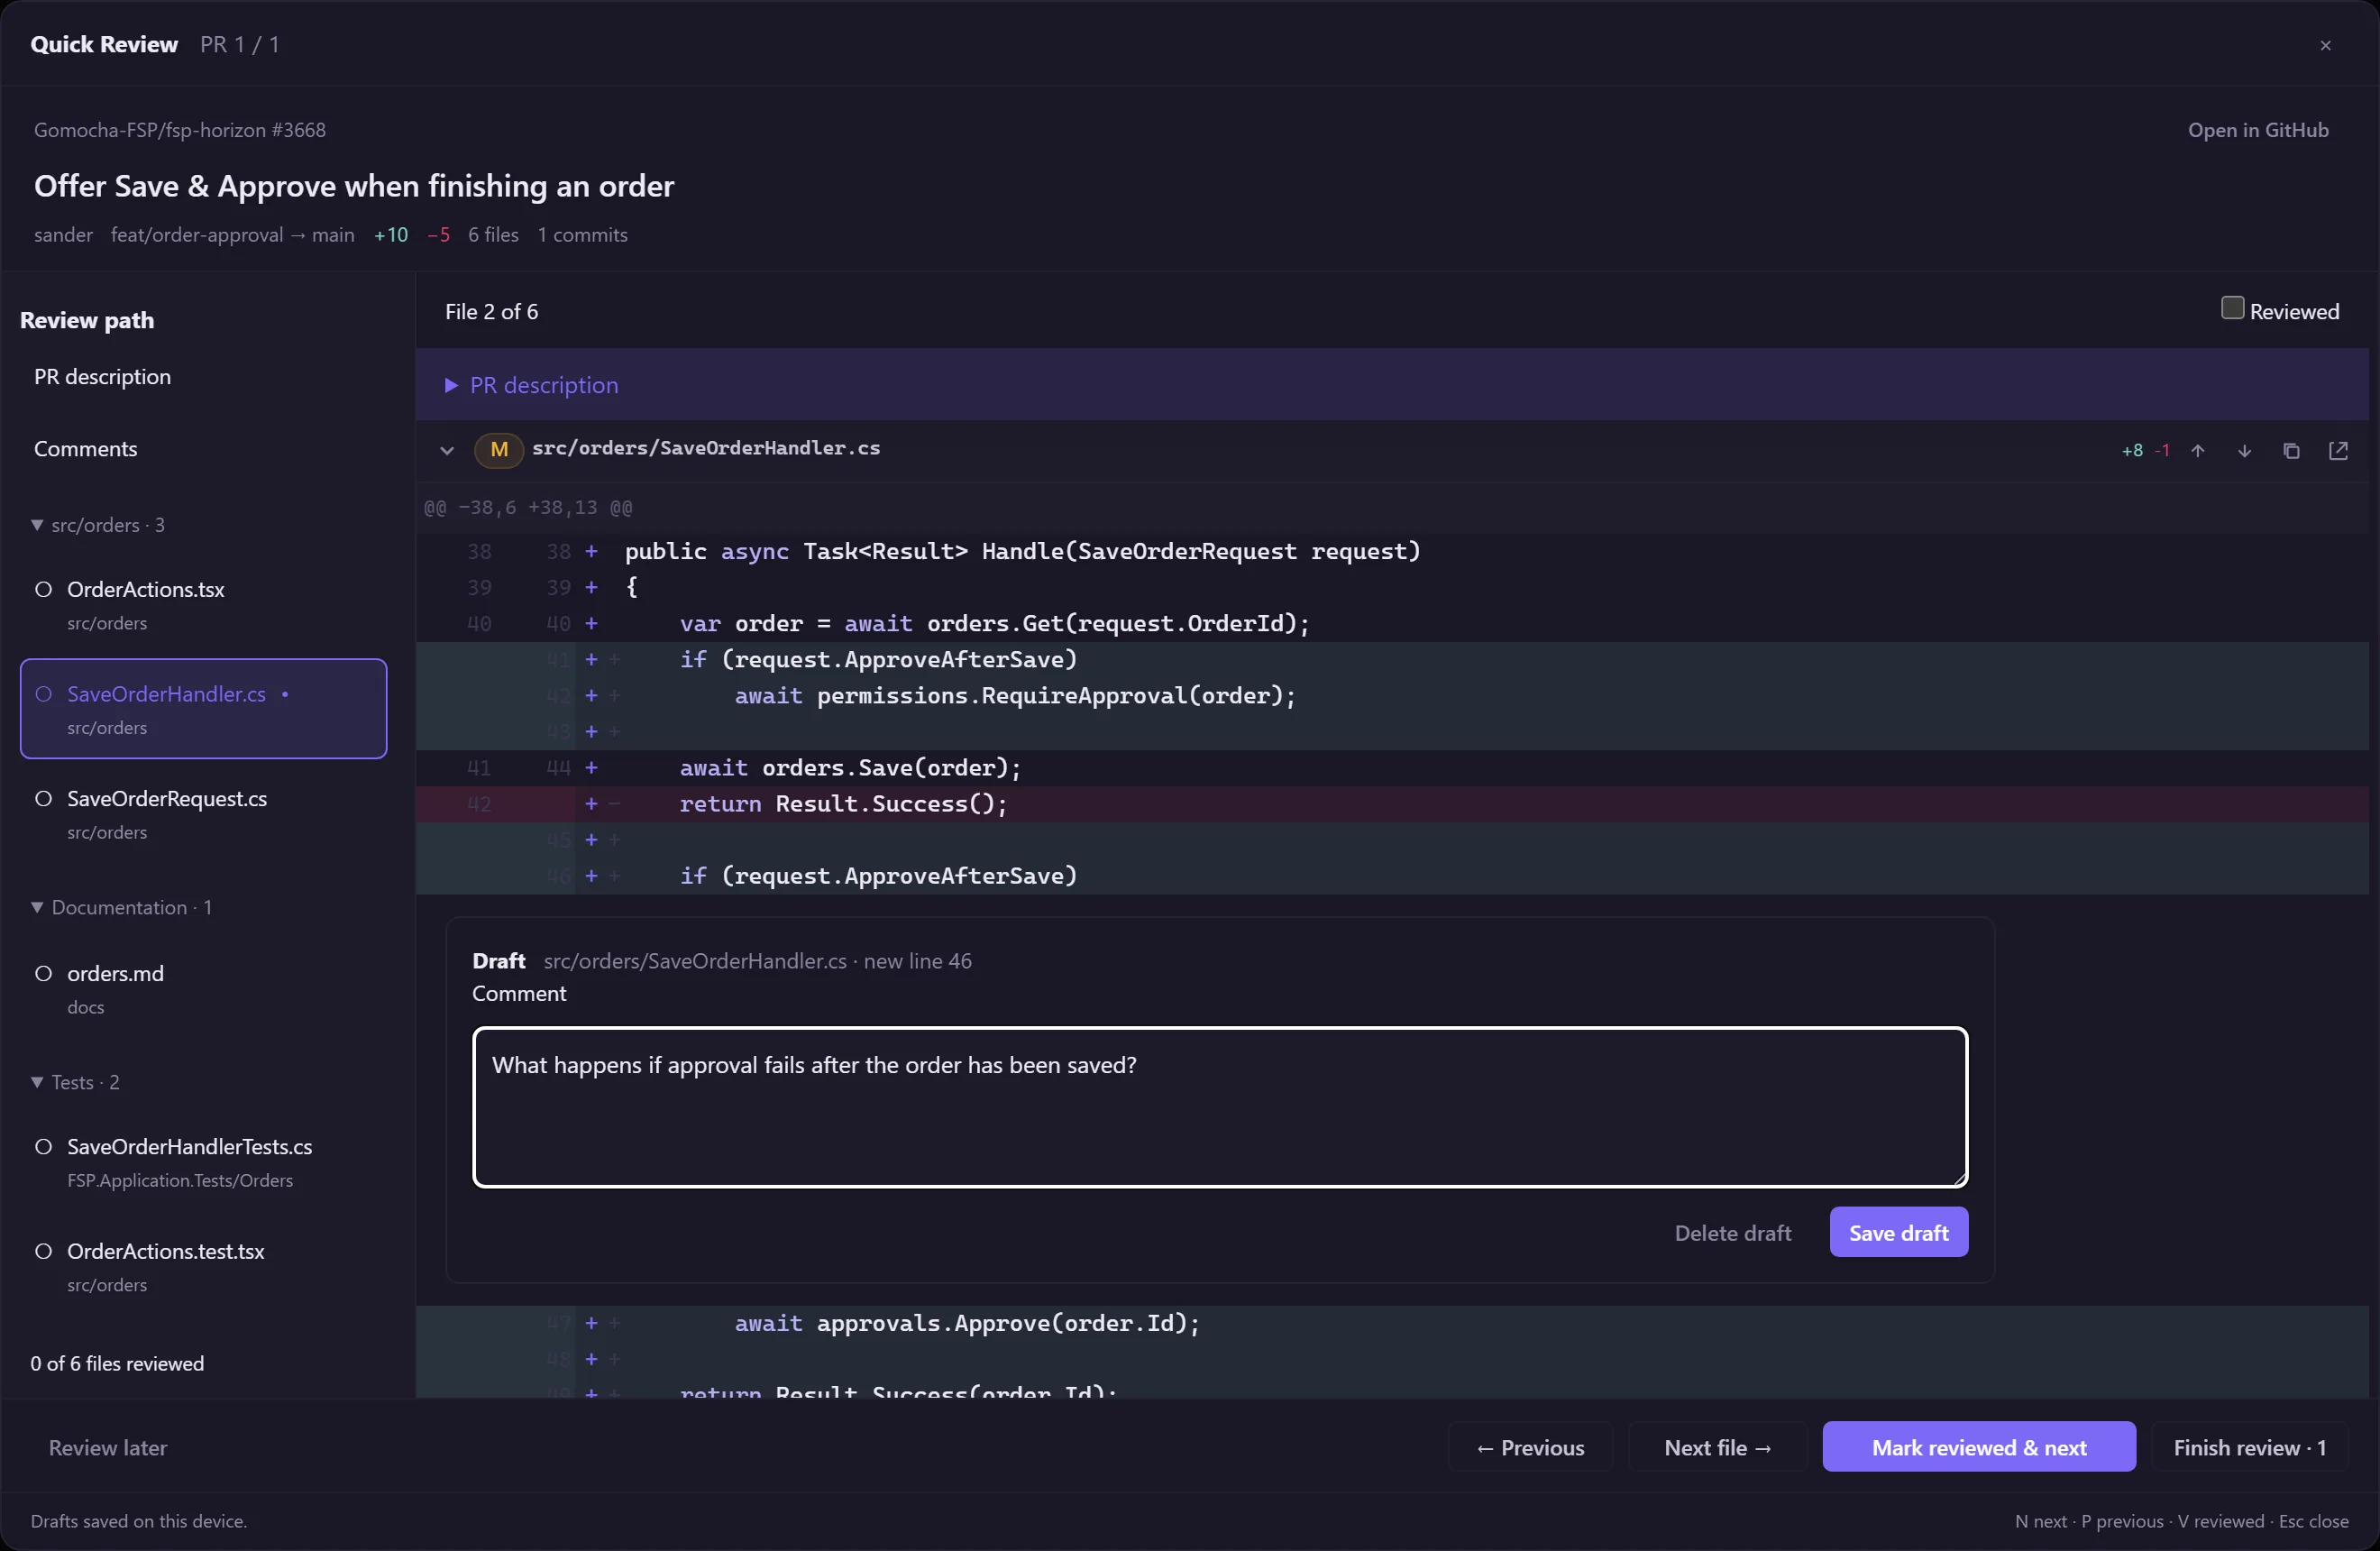Click the +8 additions count in file header

(x=2132, y=451)
